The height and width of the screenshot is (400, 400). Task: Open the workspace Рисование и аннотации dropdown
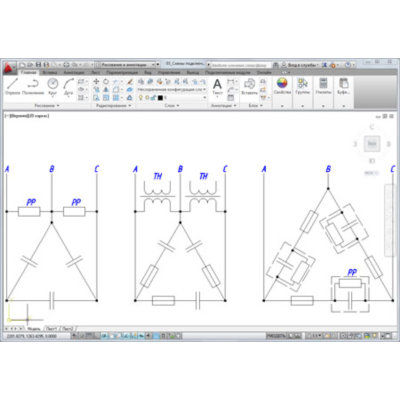click(x=125, y=64)
